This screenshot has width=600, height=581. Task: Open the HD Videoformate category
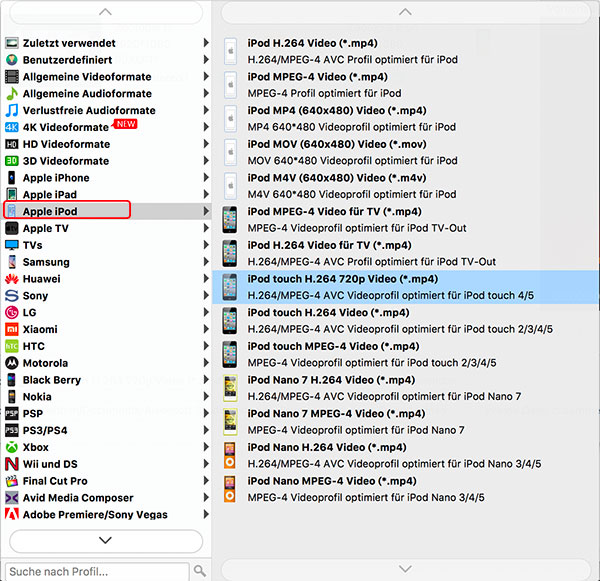(x=106, y=144)
